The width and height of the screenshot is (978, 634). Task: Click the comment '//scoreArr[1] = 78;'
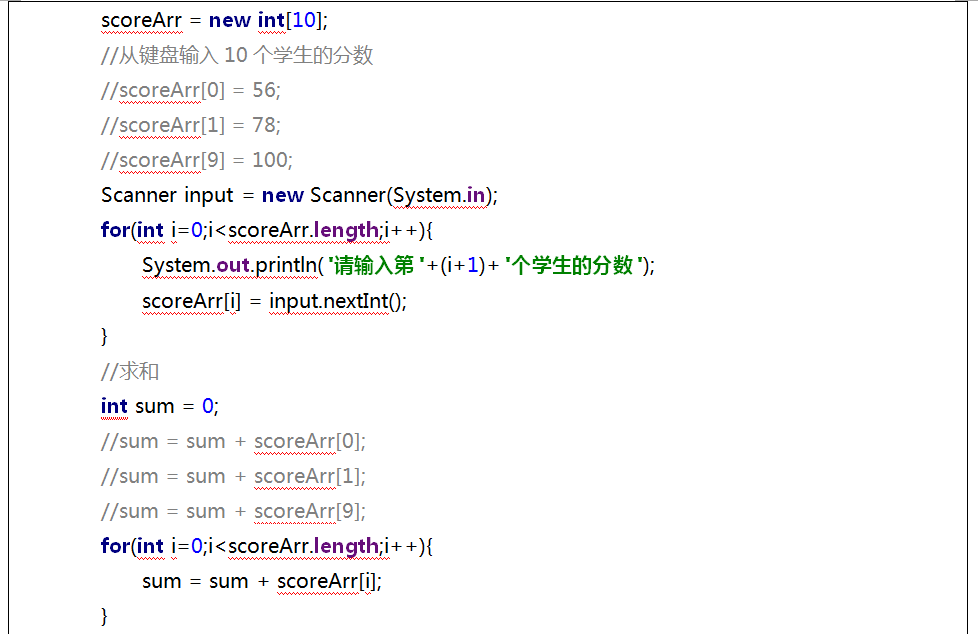click(x=191, y=125)
